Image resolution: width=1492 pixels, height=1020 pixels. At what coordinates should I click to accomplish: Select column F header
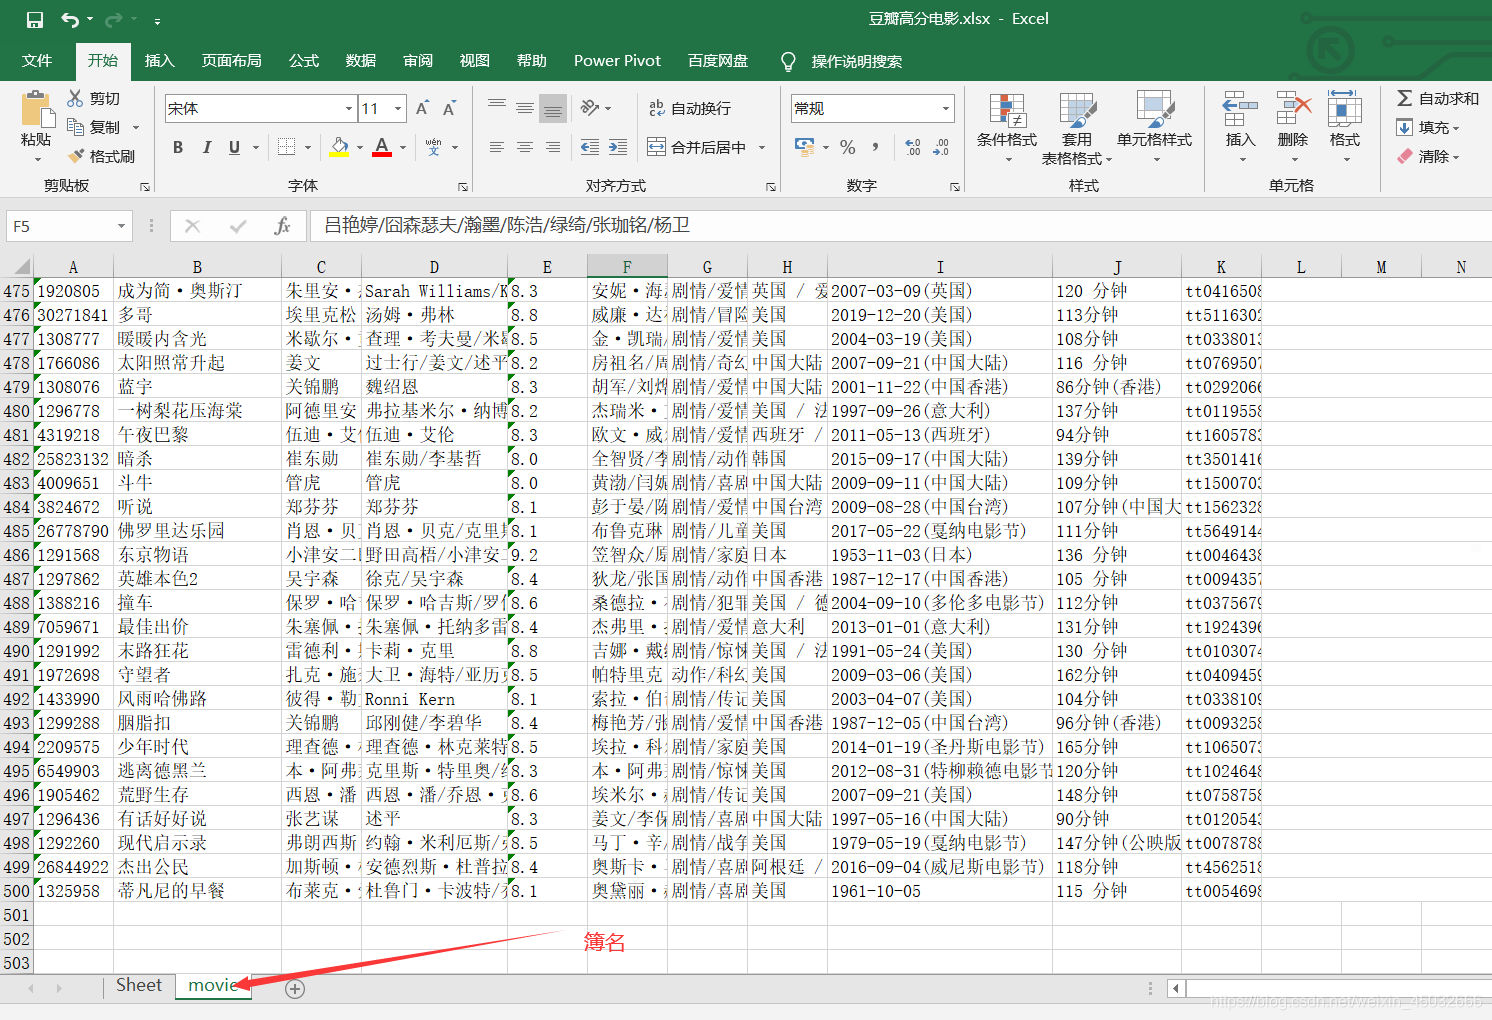[627, 266]
